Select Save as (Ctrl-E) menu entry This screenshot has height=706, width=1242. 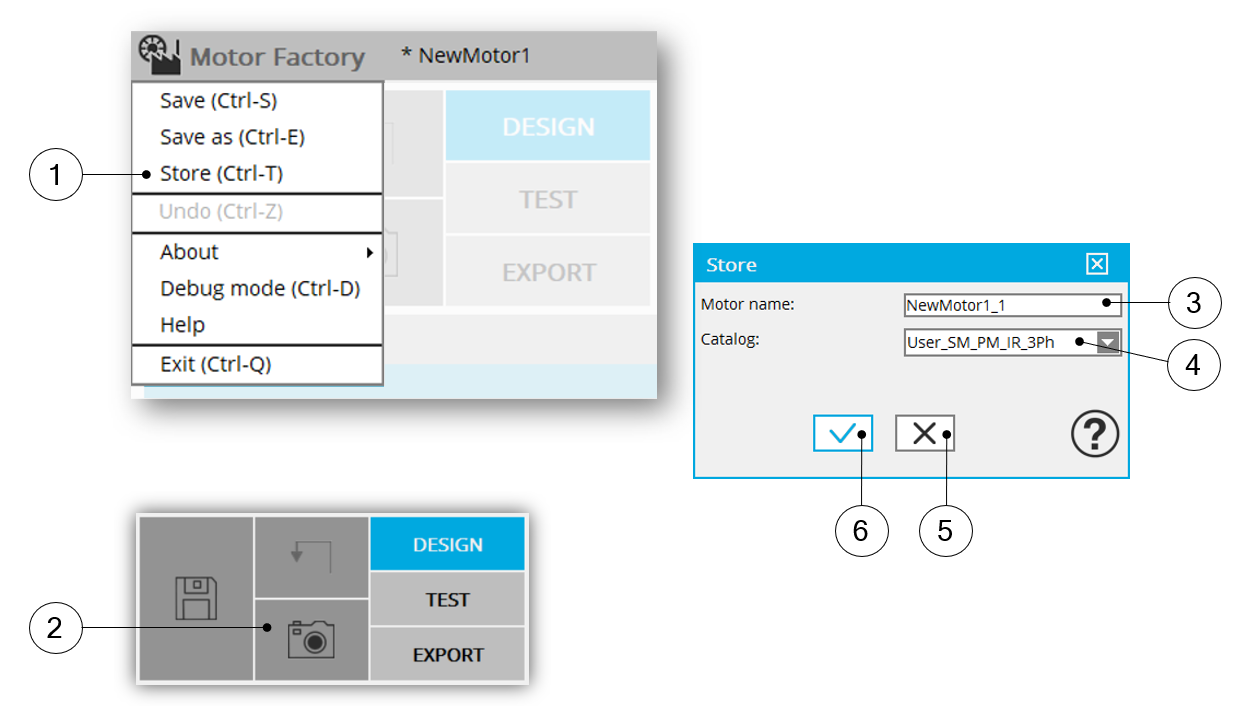point(232,137)
